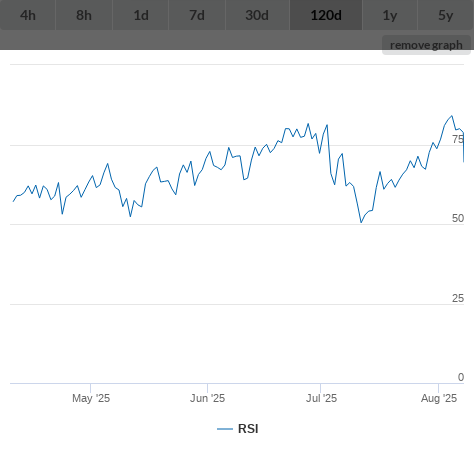474x455 pixels.
Task: Toggle the RSI series legend label
Action: 248,429
